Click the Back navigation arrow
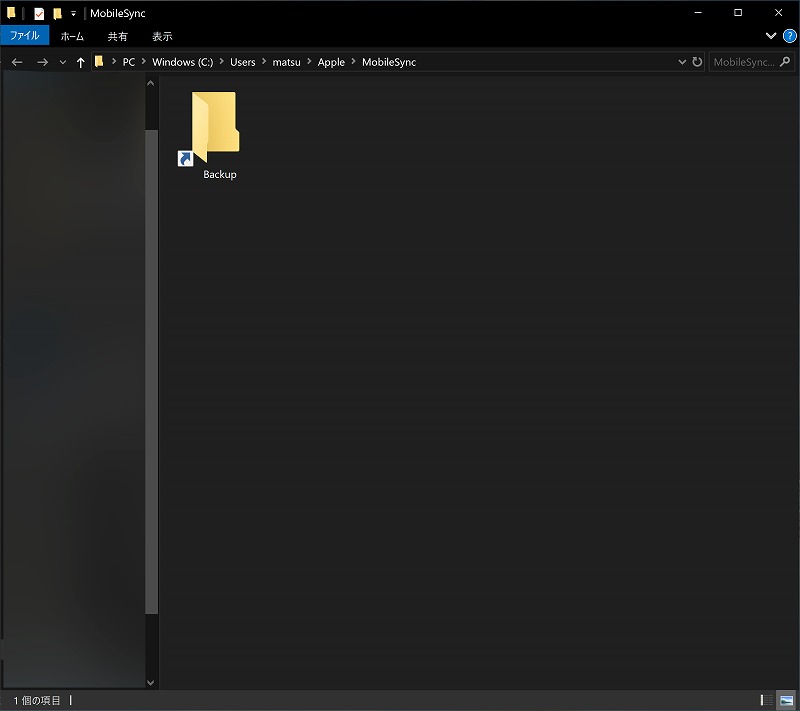This screenshot has width=800, height=711. [x=17, y=62]
